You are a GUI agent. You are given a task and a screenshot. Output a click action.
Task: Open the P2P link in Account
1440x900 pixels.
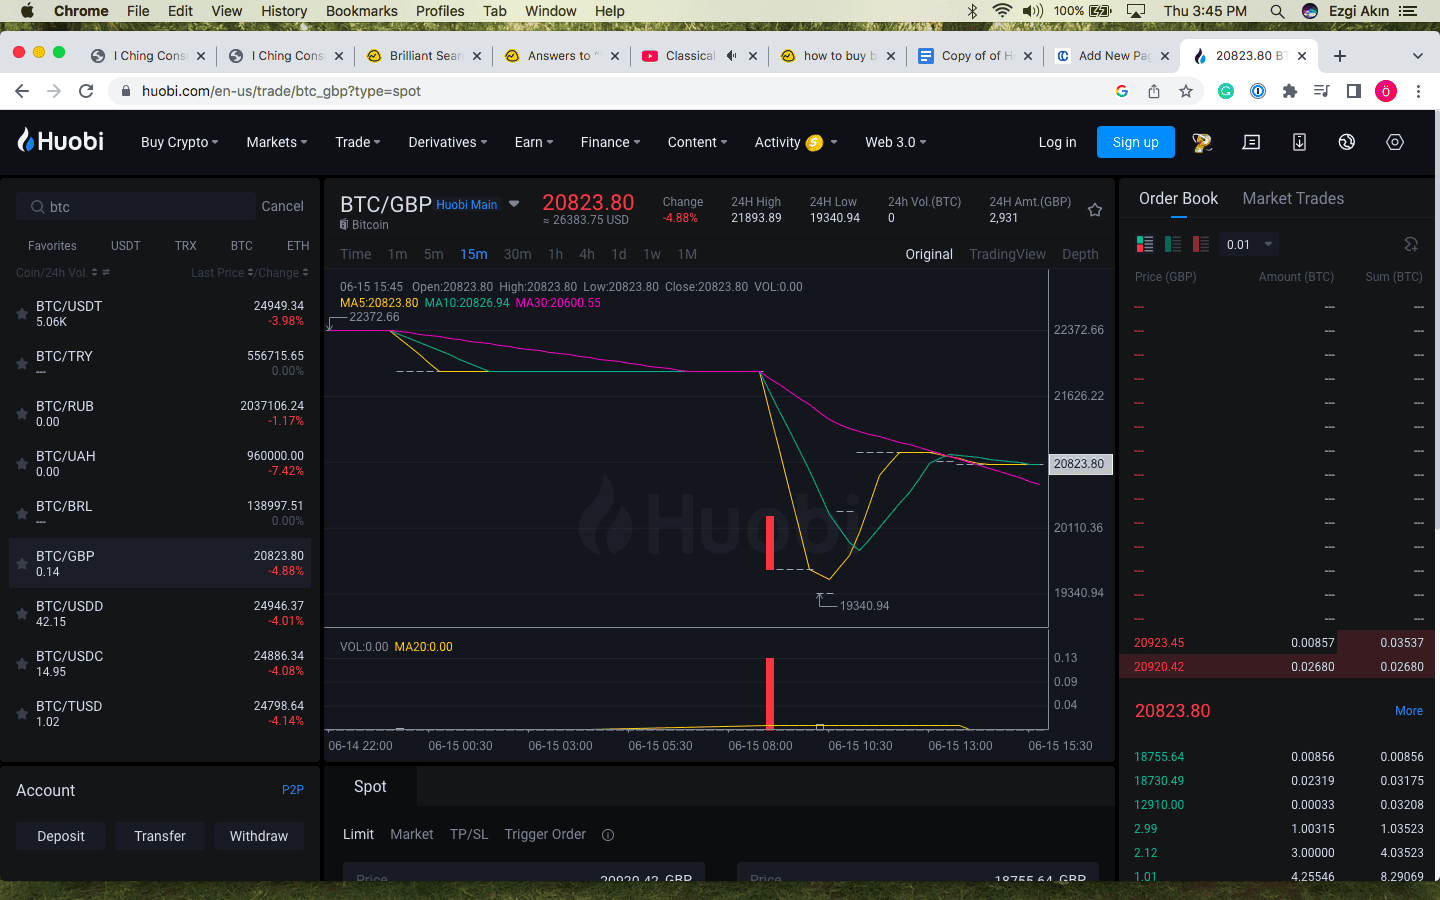click(x=293, y=790)
